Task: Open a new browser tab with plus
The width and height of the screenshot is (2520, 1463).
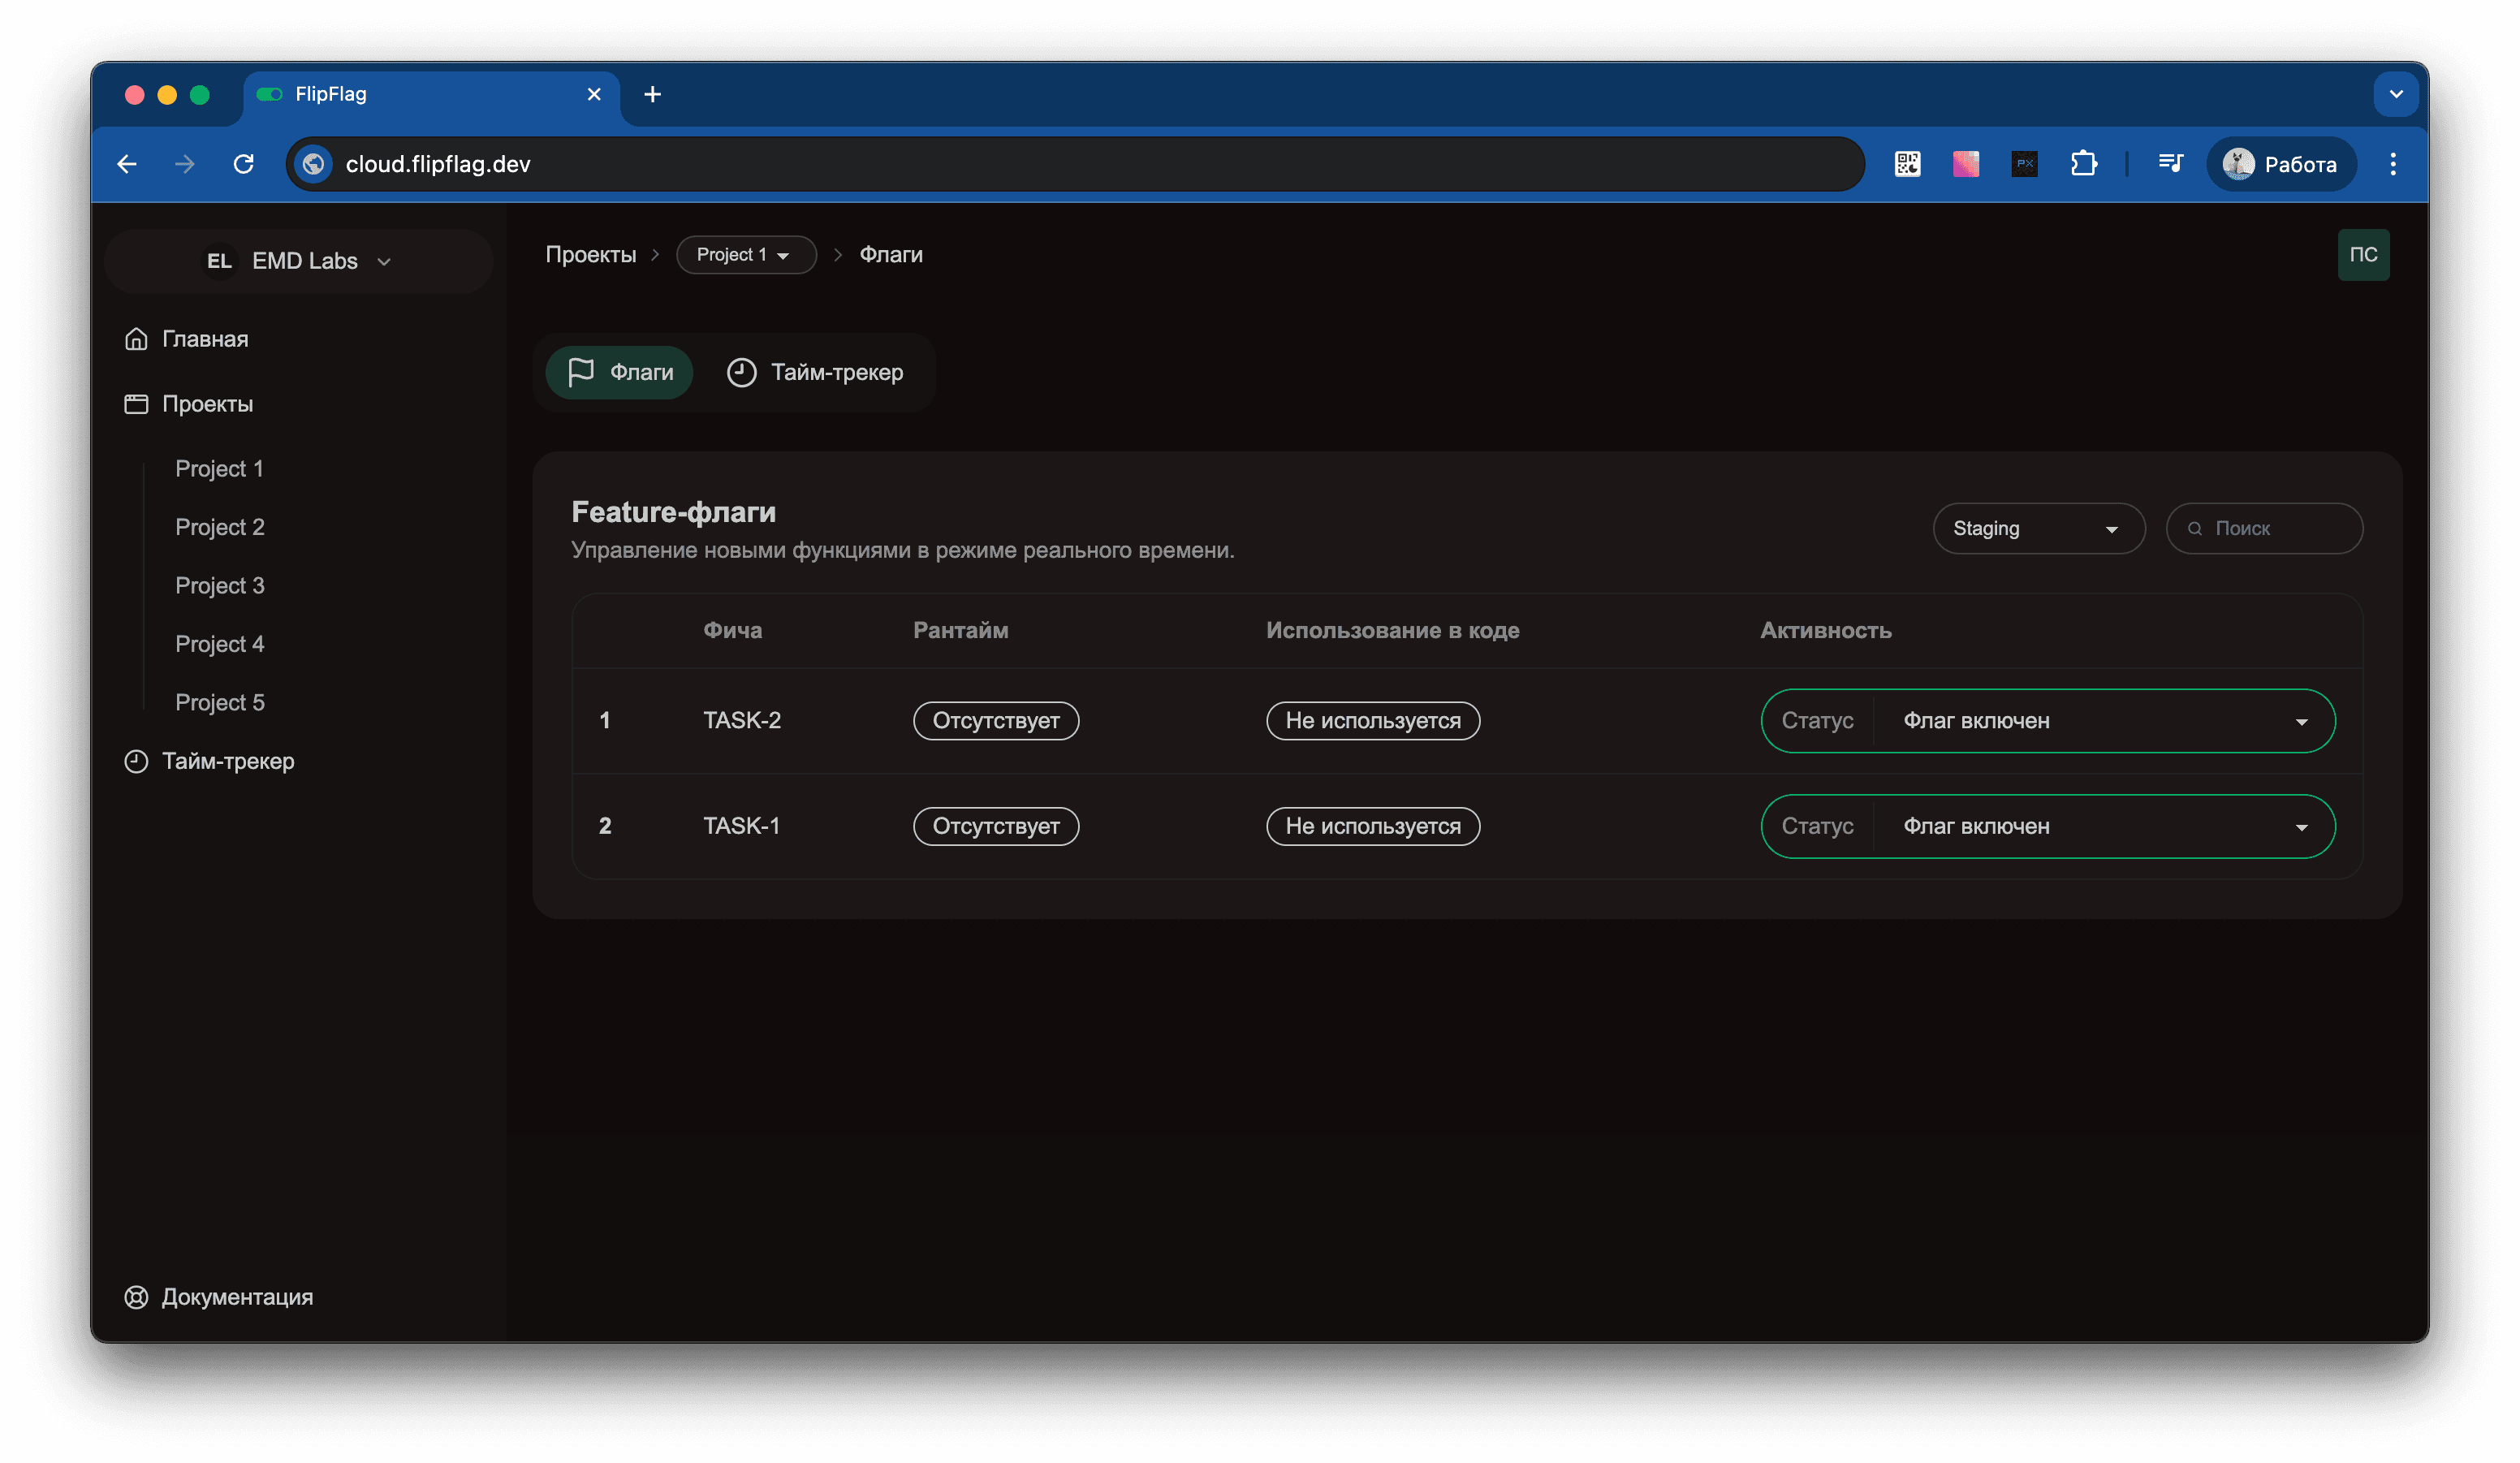Action: click(652, 94)
